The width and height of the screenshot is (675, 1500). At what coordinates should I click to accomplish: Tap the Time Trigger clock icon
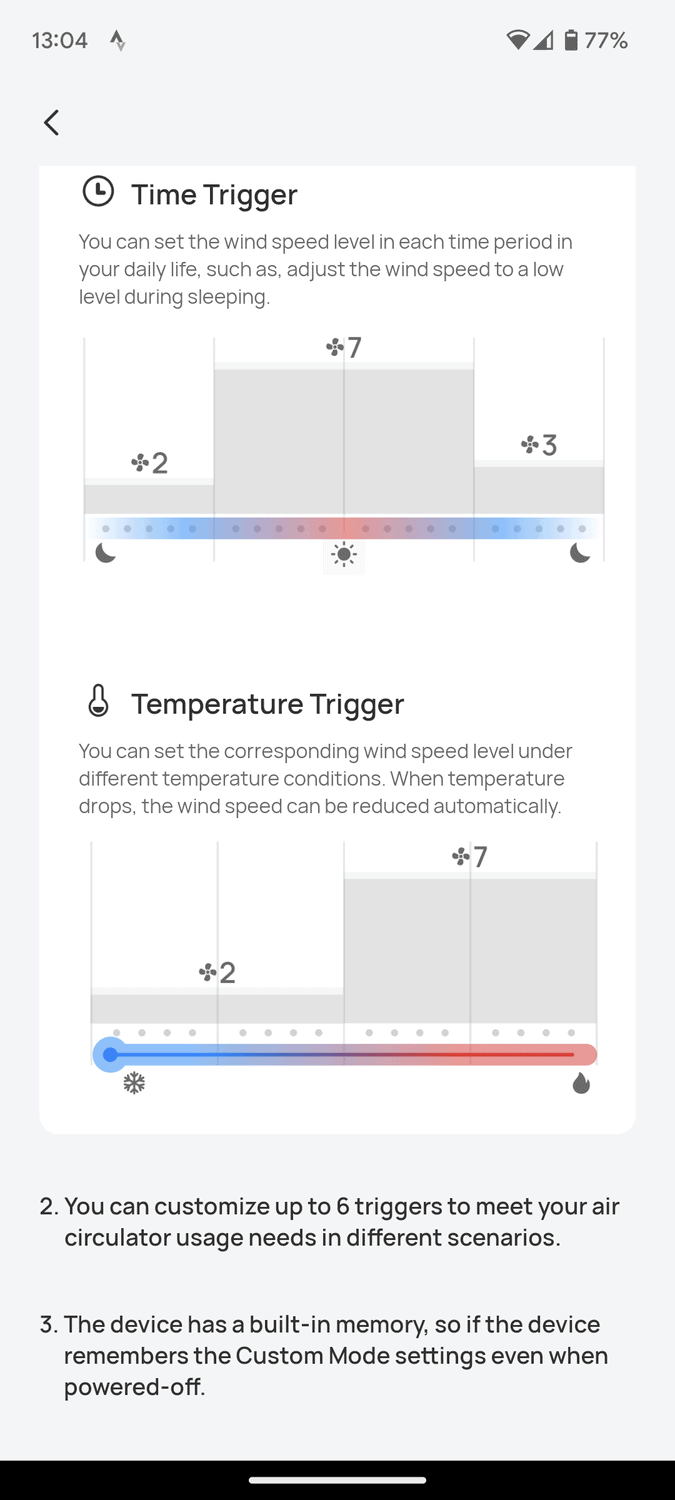98,191
